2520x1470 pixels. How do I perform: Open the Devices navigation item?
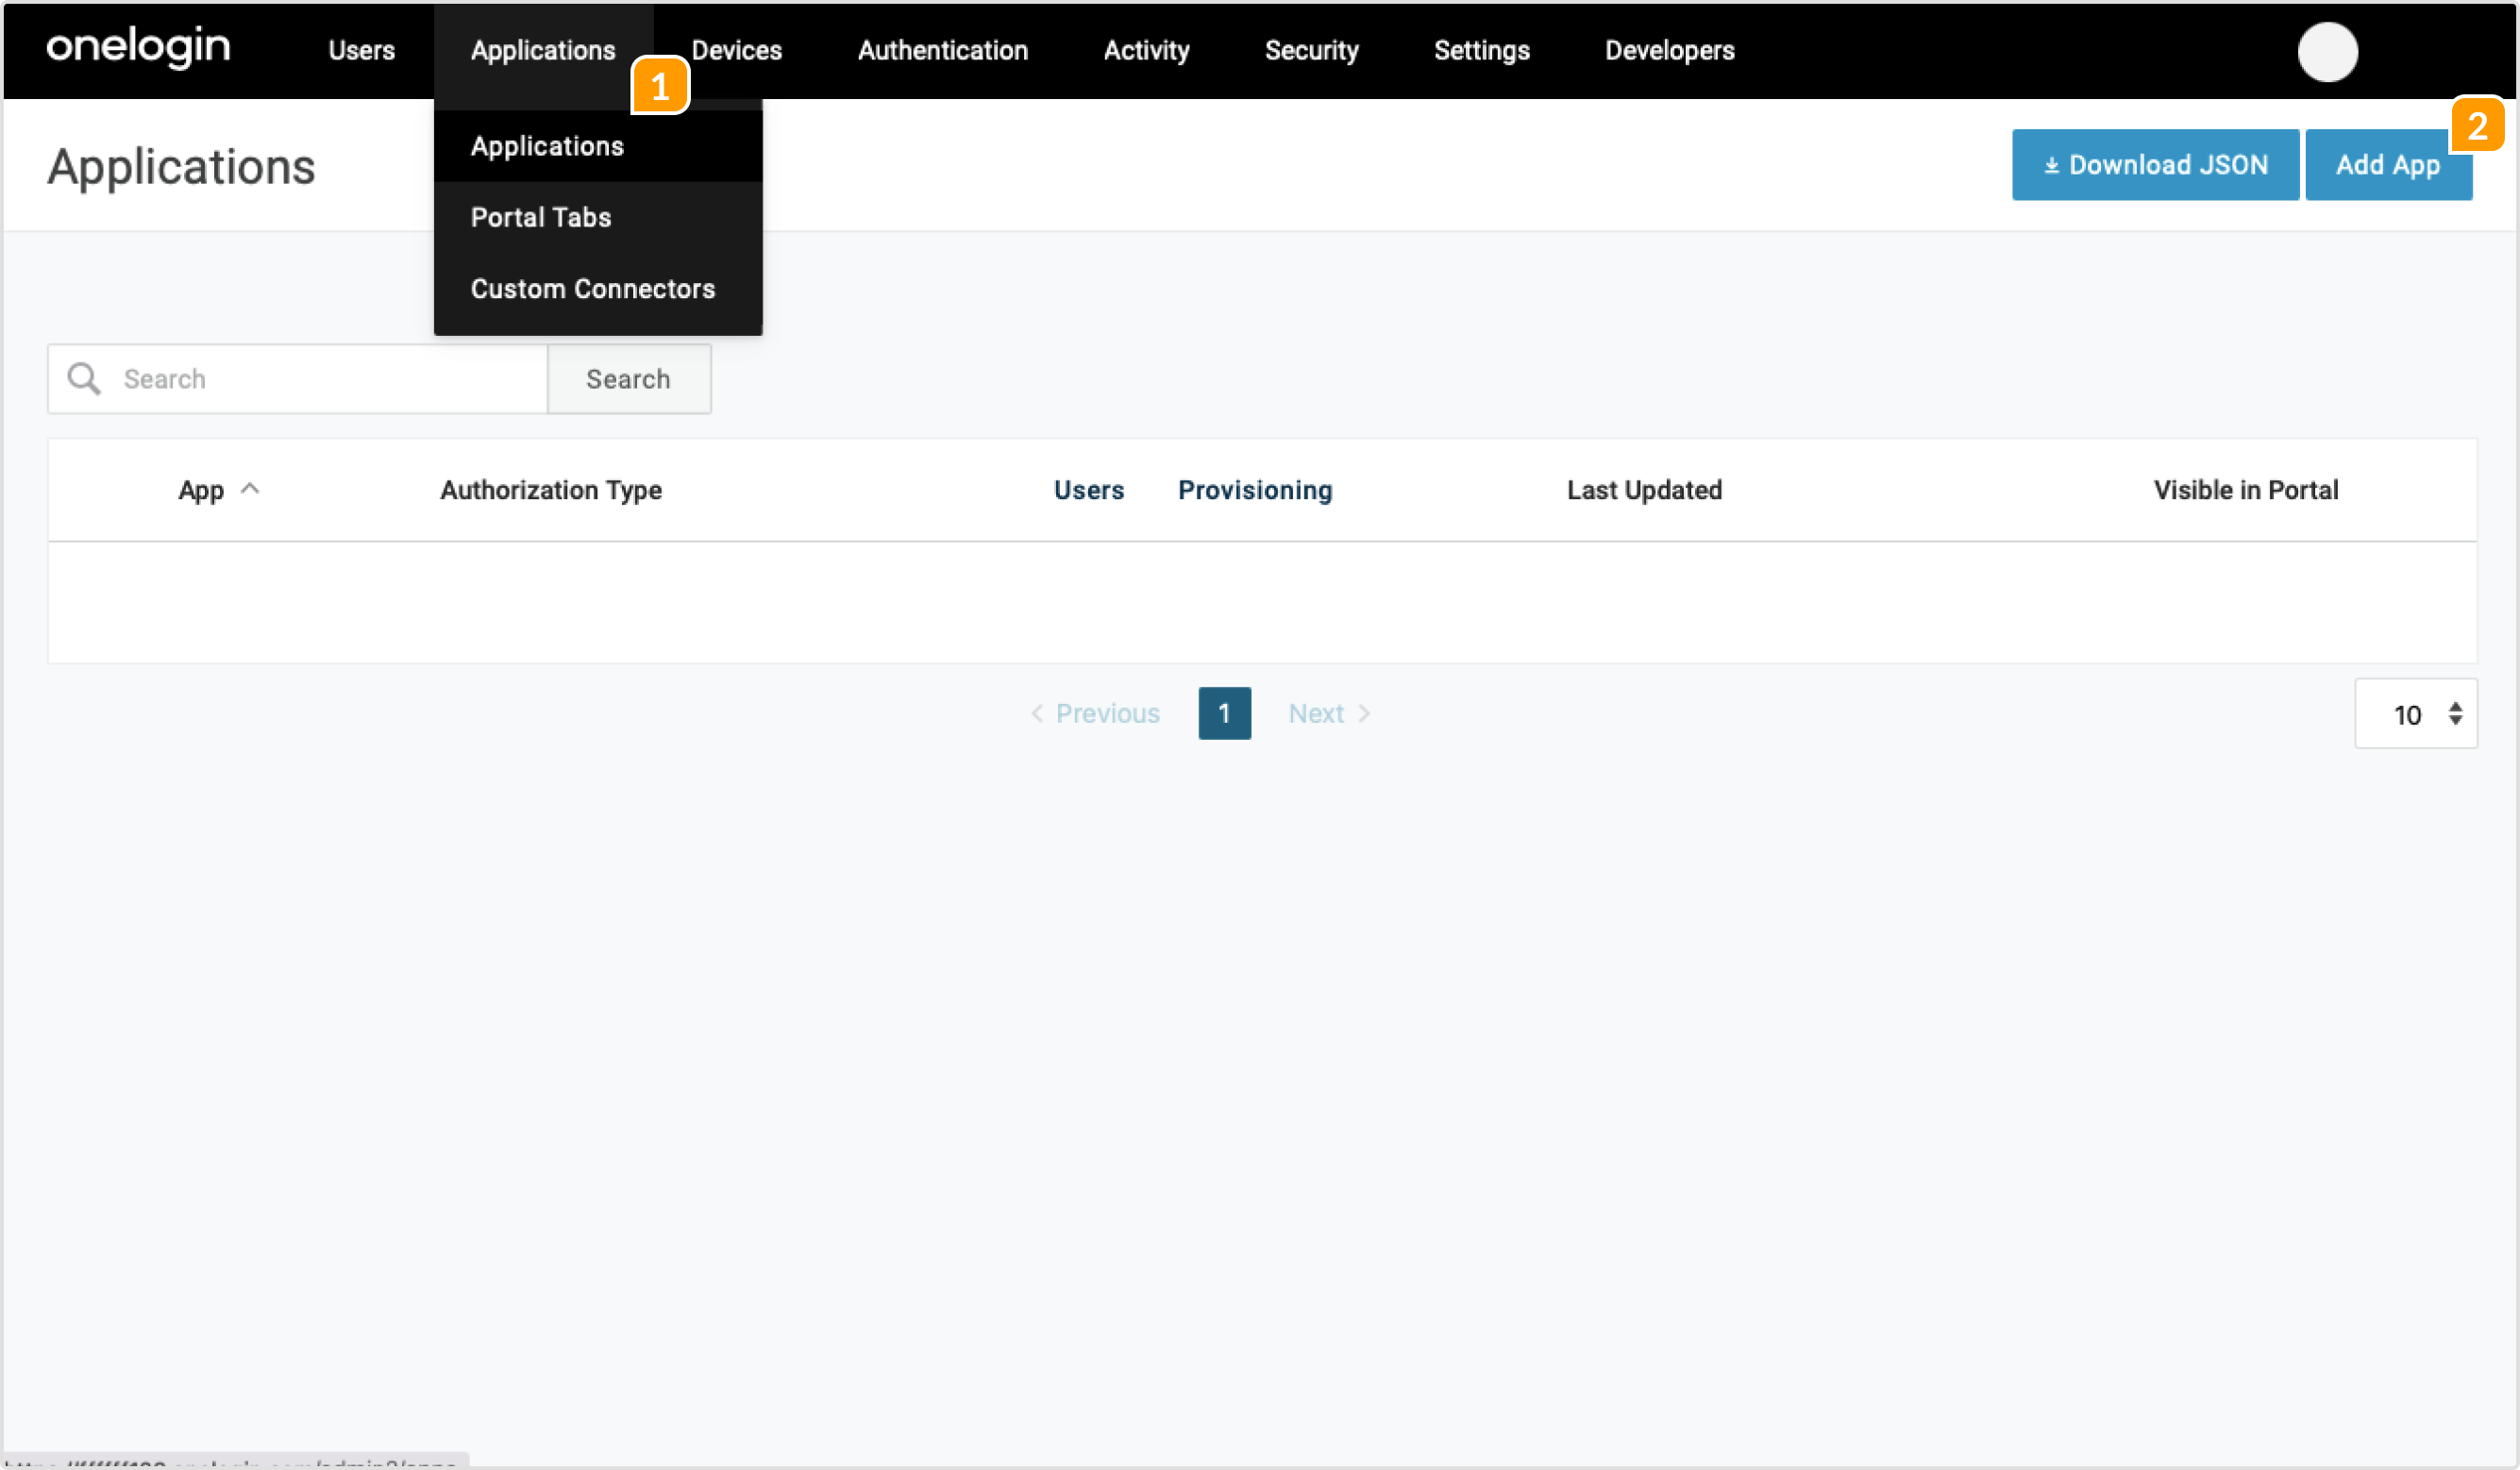click(737, 50)
